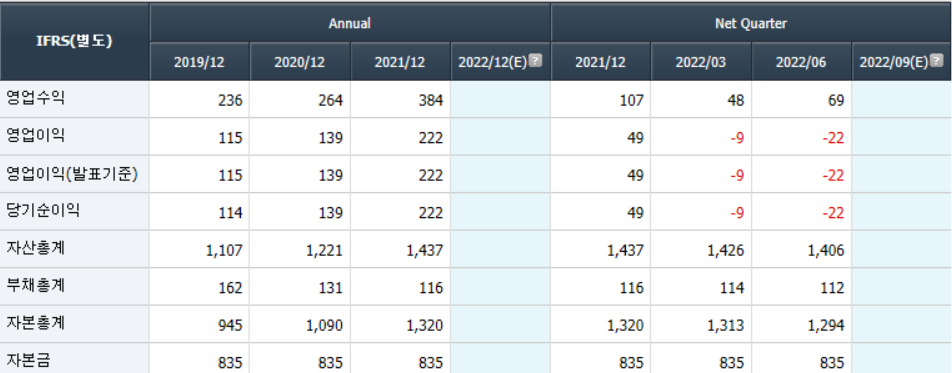Click the help icon beside 2022/12(E)
The width and height of the screenshot is (952, 373).
[535, 61]
